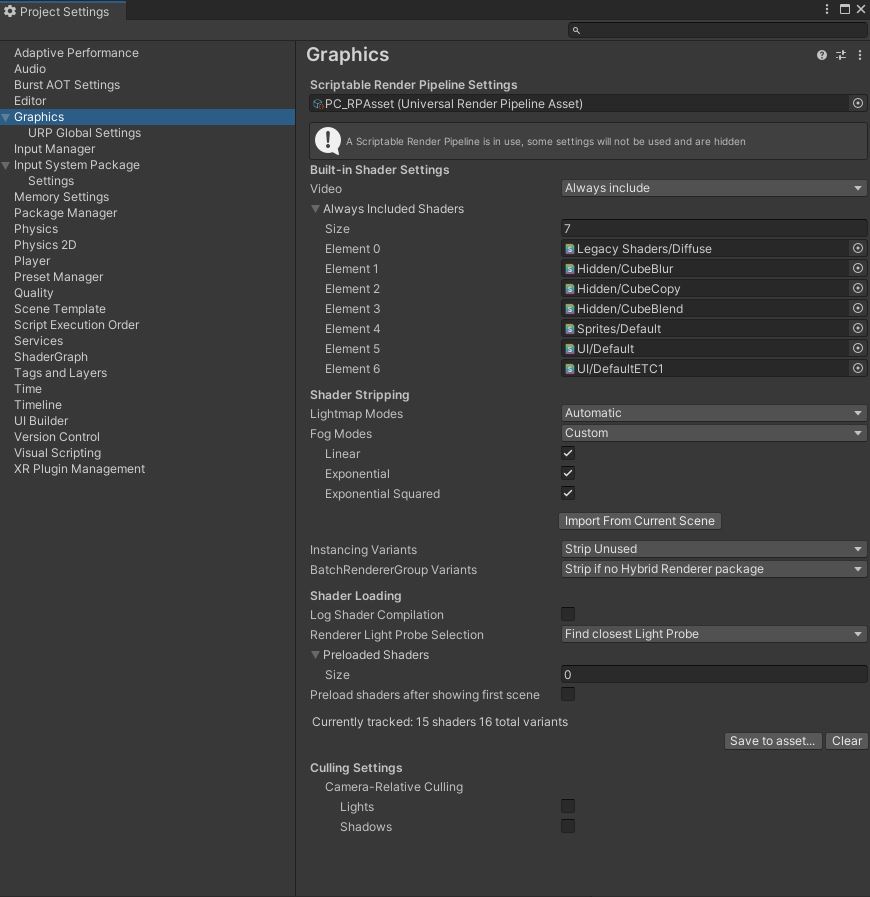Open the BatchRendererGroup Variants dropdown
This screenshot has width=870, height=897.
click(x=714, y=569)
